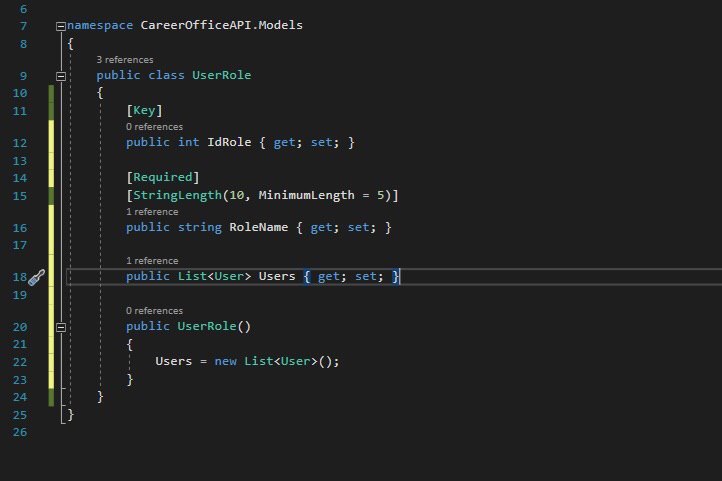Click line number 26 in the margin
Screen dimensions: 722x481
point(20,433)
